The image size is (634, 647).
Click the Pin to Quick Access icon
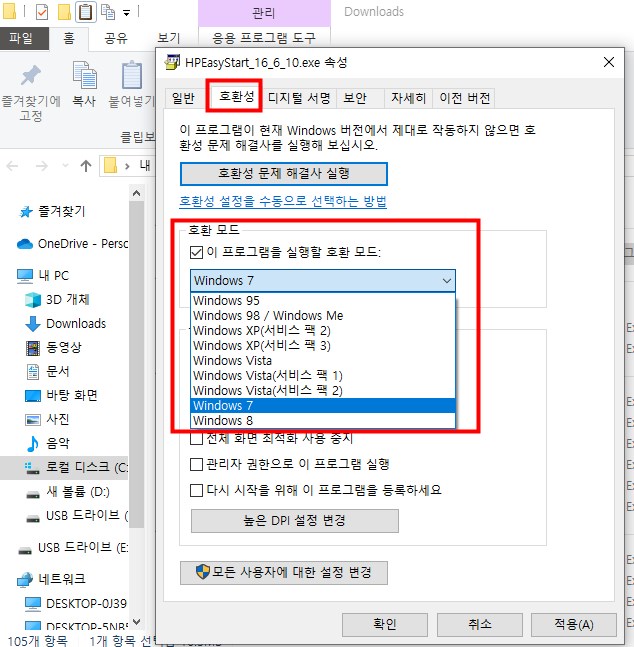pos(31,76)
